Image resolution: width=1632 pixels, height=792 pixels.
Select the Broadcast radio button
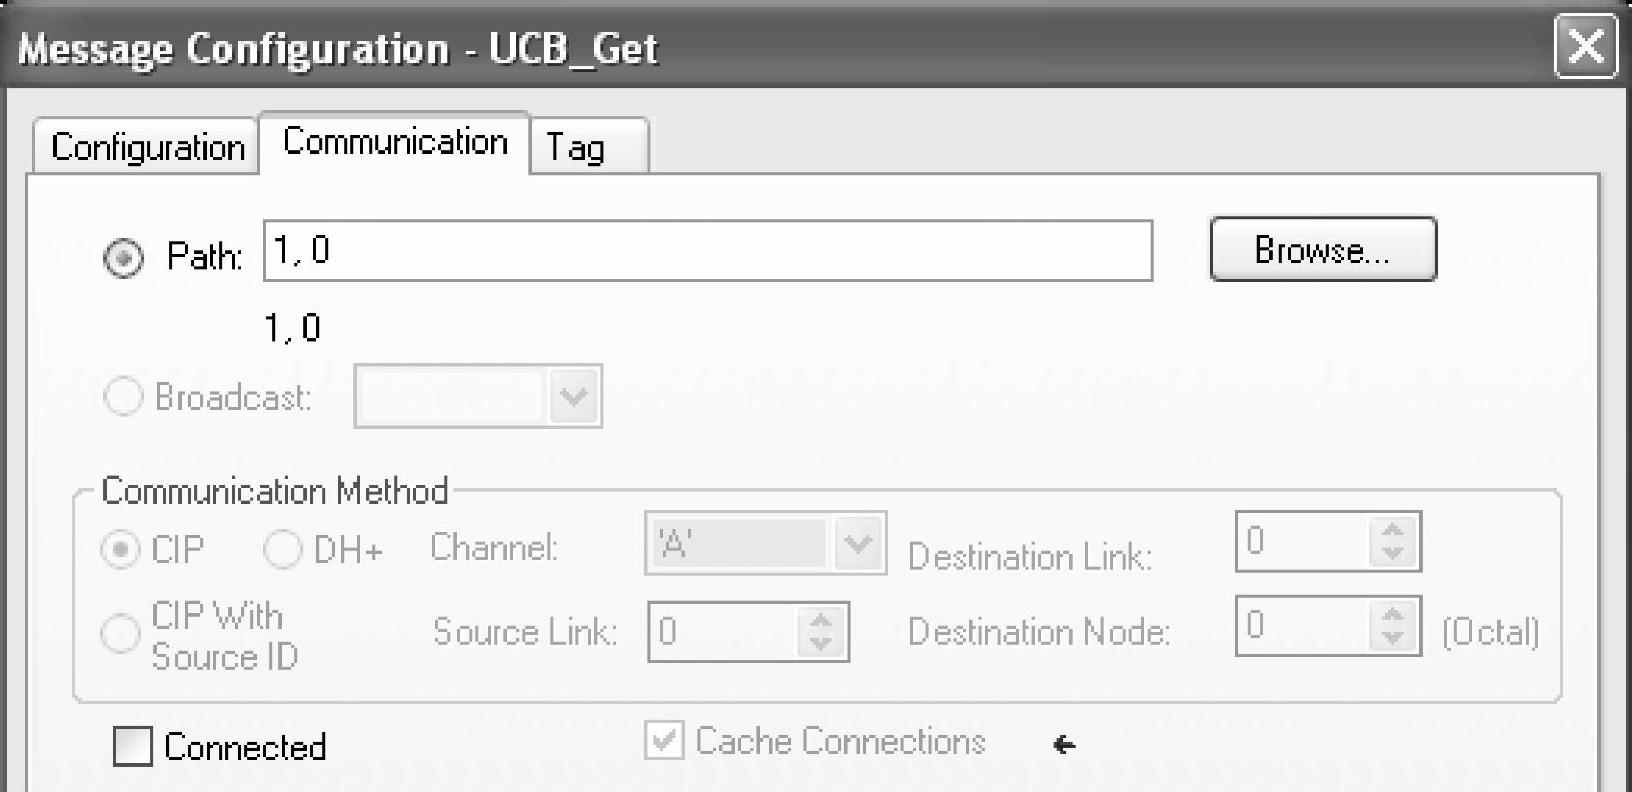point(124,397)
